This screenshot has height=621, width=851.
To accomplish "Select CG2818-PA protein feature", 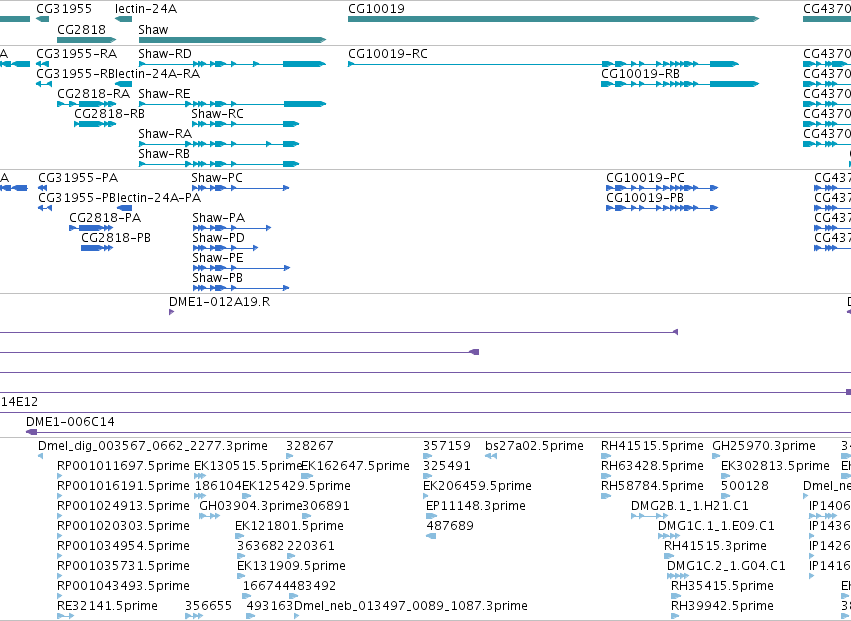I will click(91, 228).
